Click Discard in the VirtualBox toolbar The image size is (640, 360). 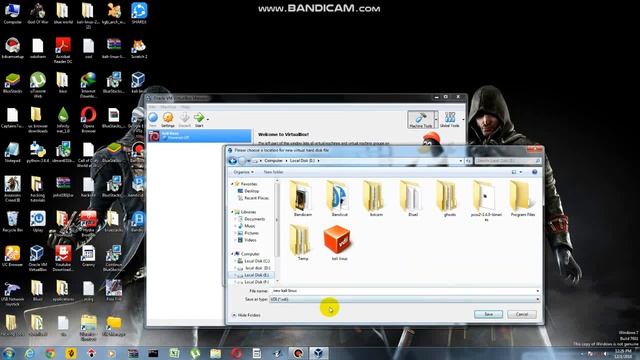[184, 120]
